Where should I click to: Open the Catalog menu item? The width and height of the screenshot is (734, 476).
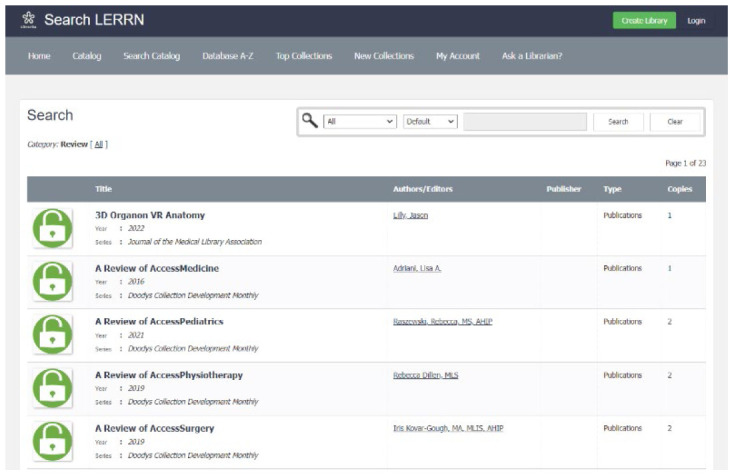point(87,56)
